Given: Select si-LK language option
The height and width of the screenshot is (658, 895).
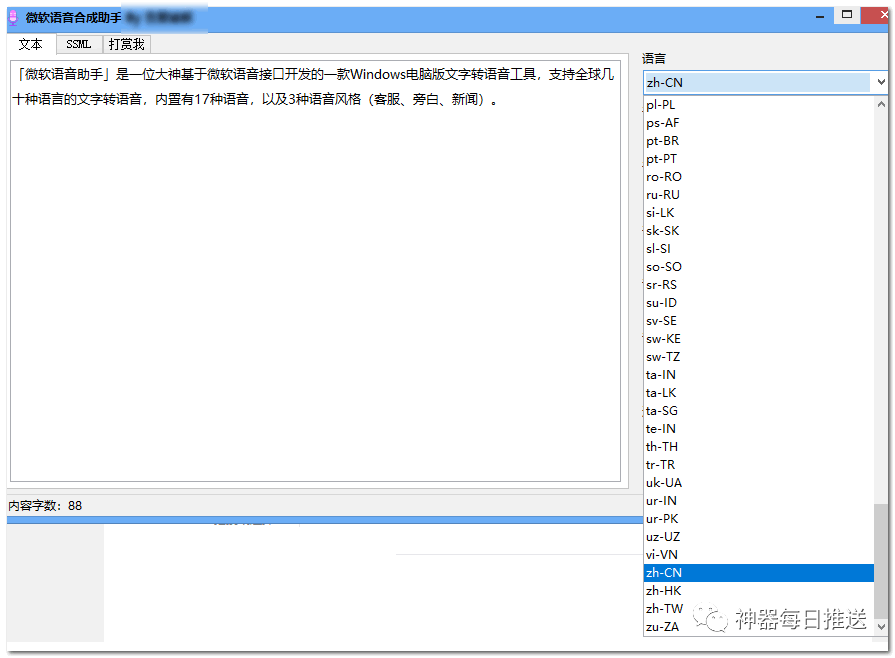Looking at the screenshot, I should (759, 212).
